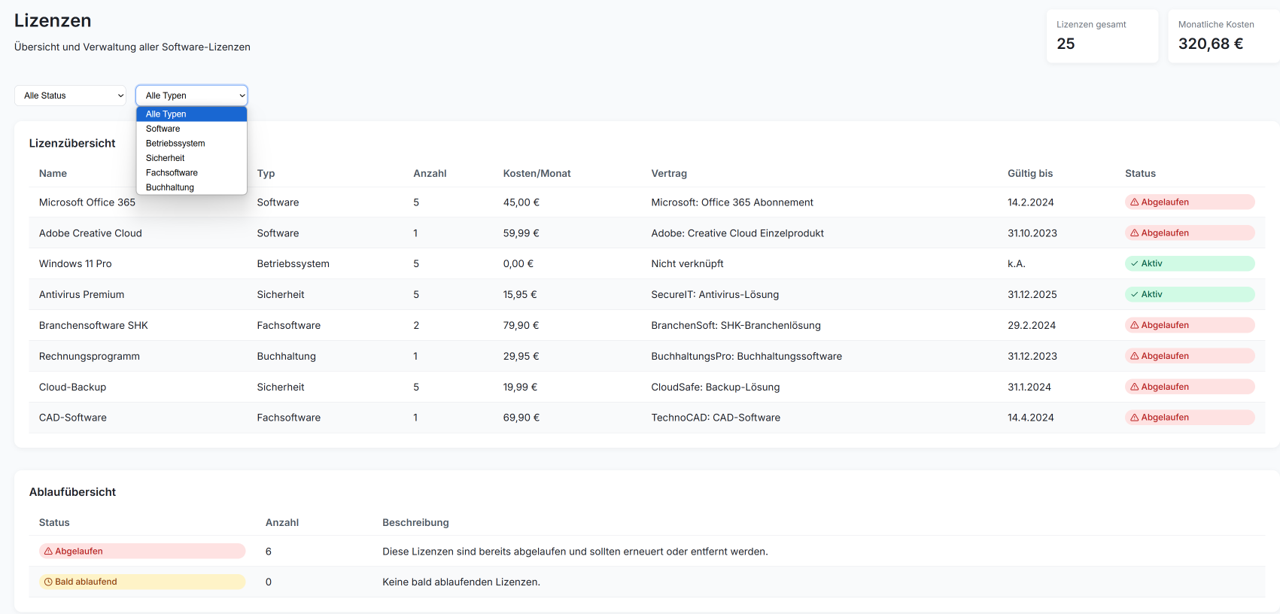Click warning icon in Ablaufübersicht 'Abgelaufen' badge
Screen dimensions: 1280x614
48,551
